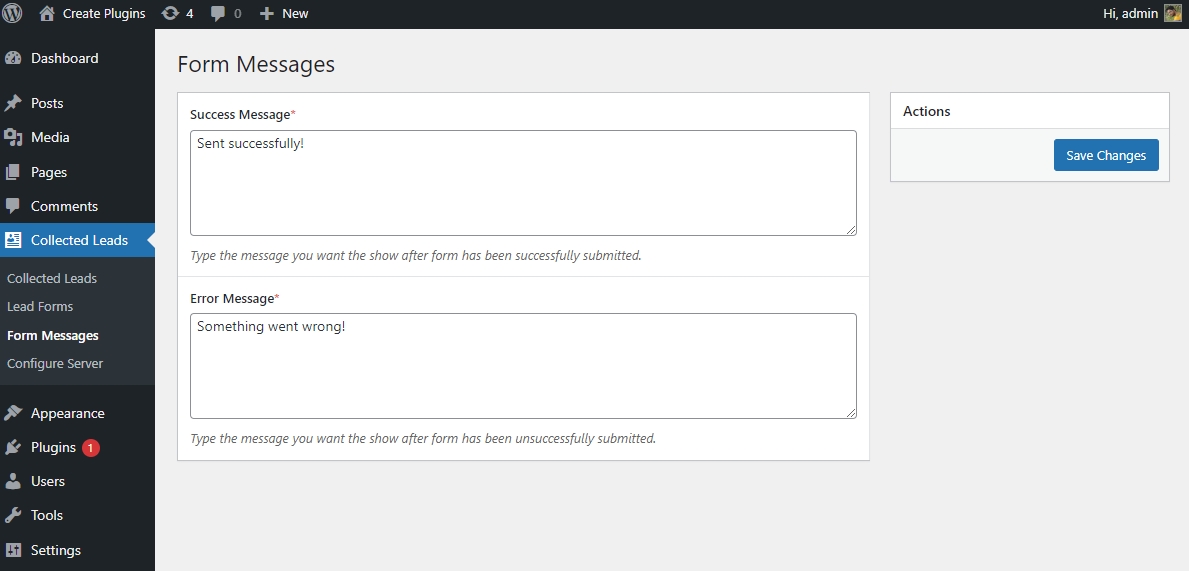Click the Media icon in sidebar
This screenshot has width=1189, height=571.
click(13, 137)
